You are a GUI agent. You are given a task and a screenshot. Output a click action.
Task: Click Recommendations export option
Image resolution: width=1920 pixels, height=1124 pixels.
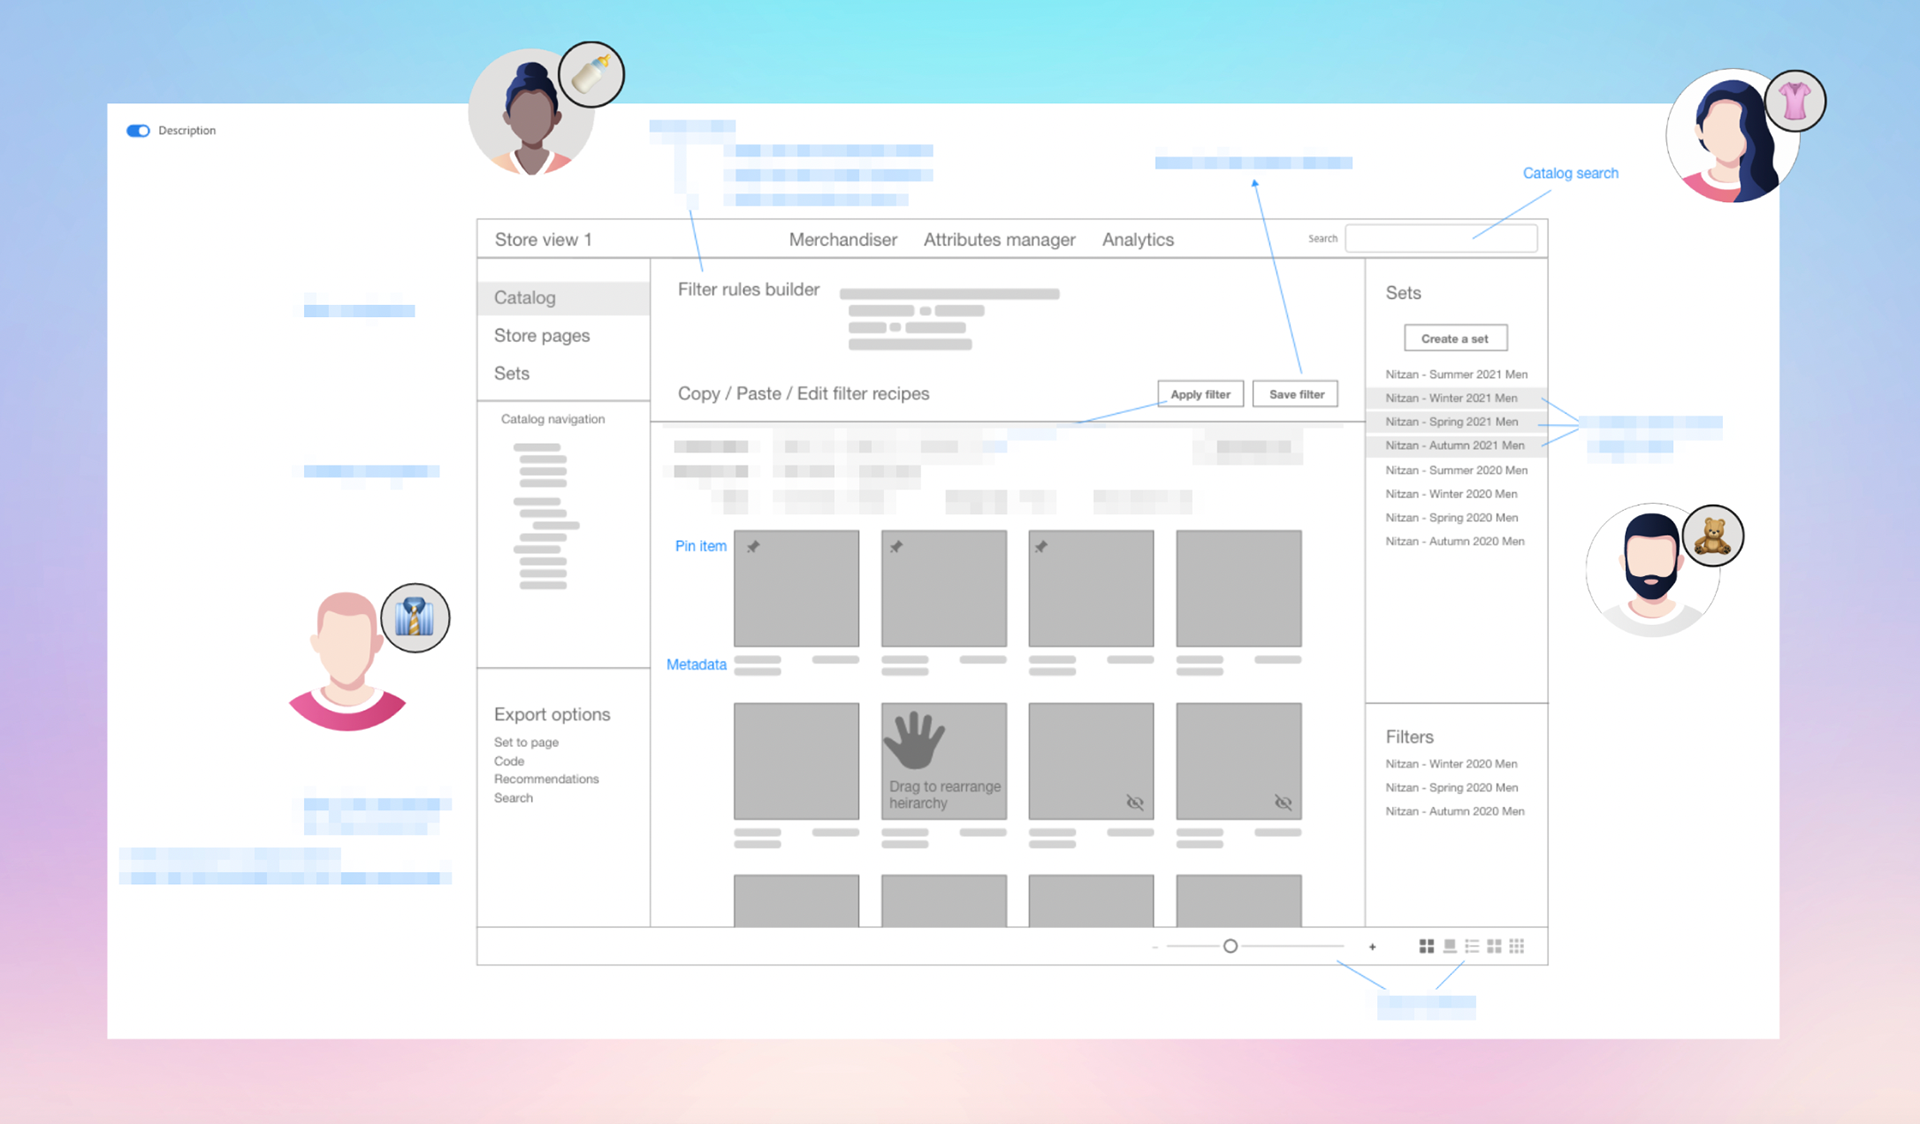tap(546, 779)
